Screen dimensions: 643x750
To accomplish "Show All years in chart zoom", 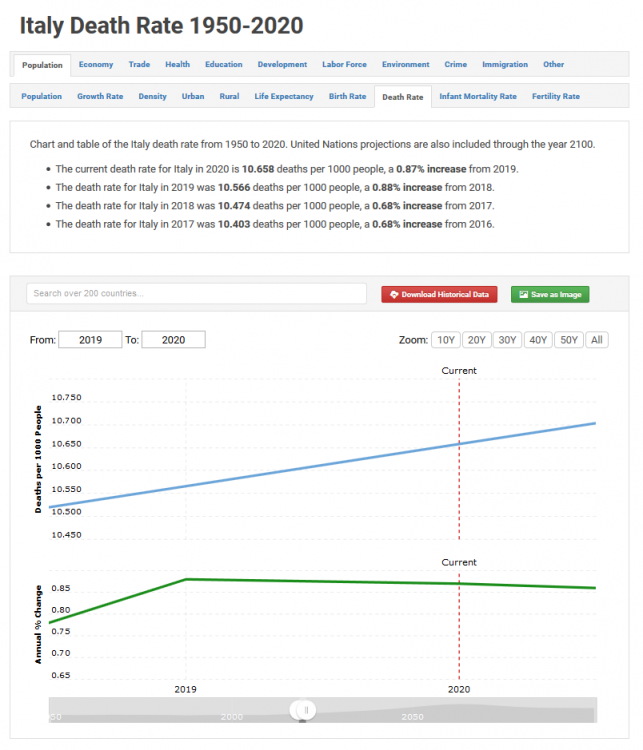I will coord(597,340).
